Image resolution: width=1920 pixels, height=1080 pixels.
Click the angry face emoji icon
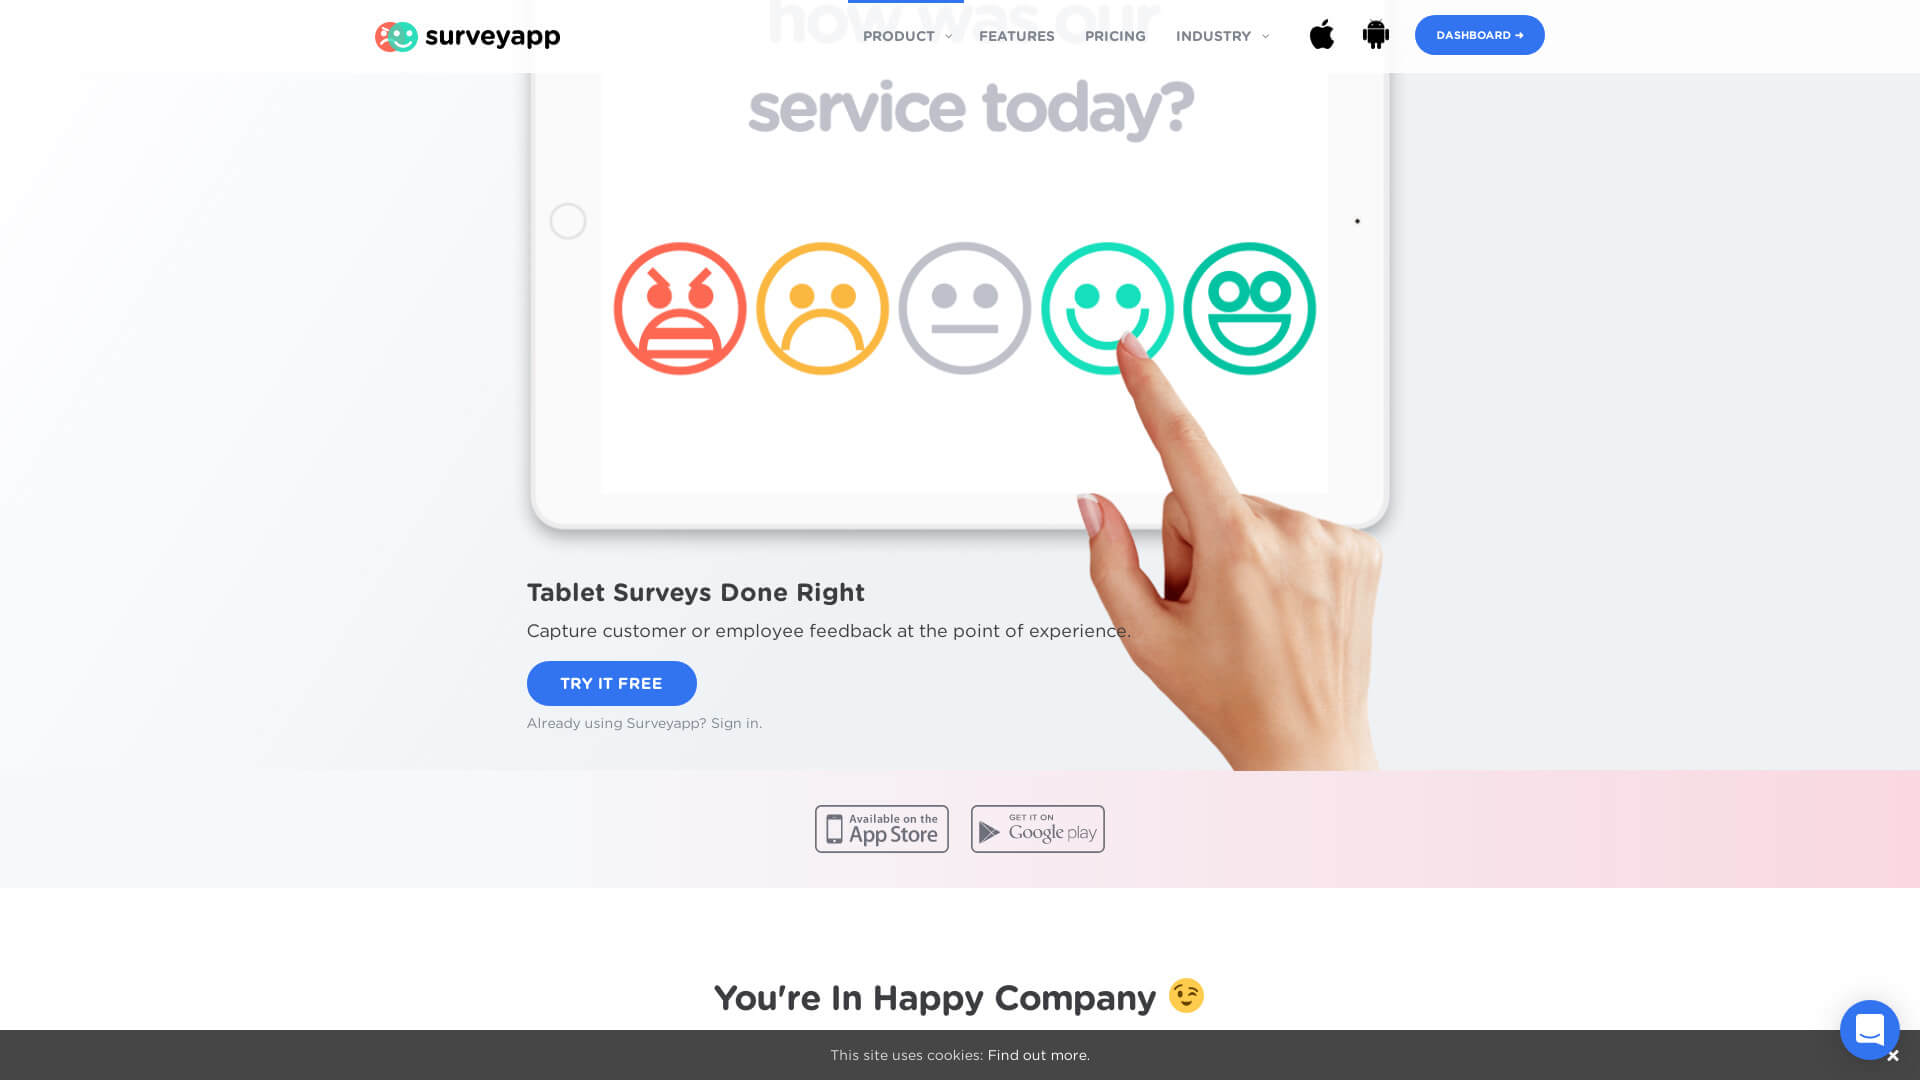click(x=679, y=309)
